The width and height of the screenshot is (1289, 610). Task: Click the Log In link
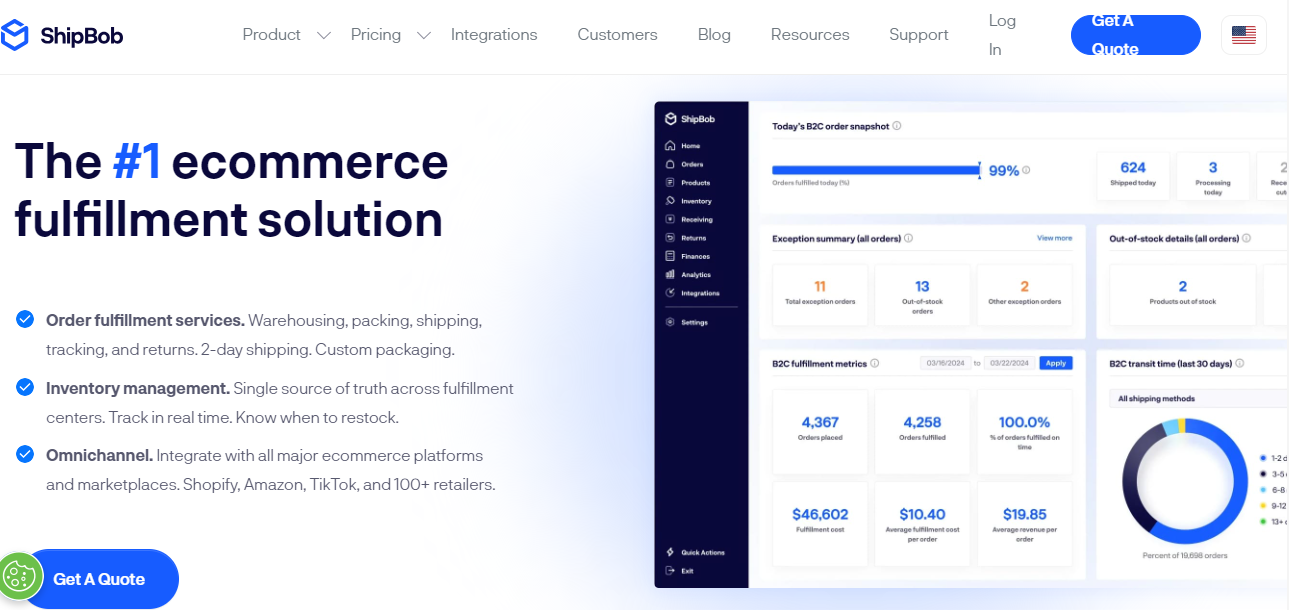pyautogui.click(x=1002, y=35)
